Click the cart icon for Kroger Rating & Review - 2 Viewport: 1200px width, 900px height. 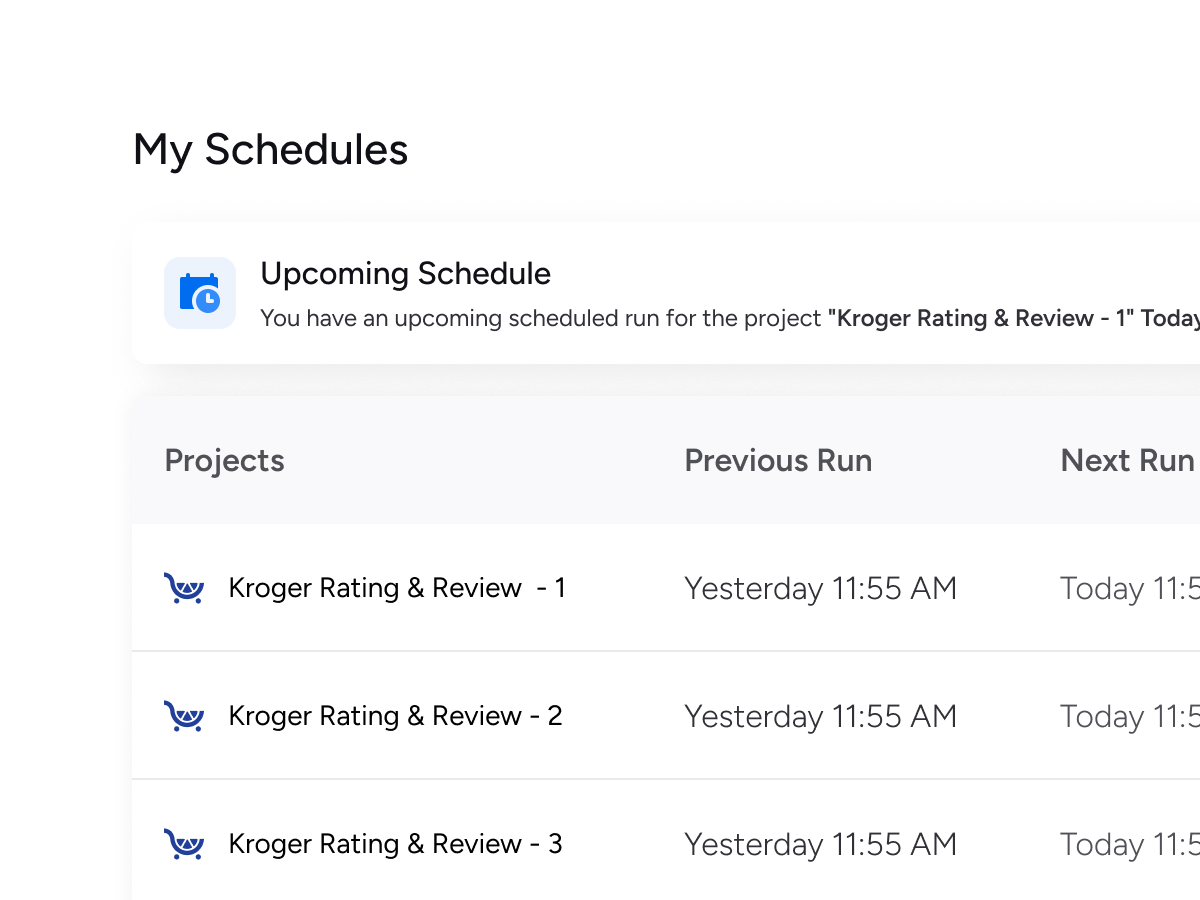tap(184, 716)
